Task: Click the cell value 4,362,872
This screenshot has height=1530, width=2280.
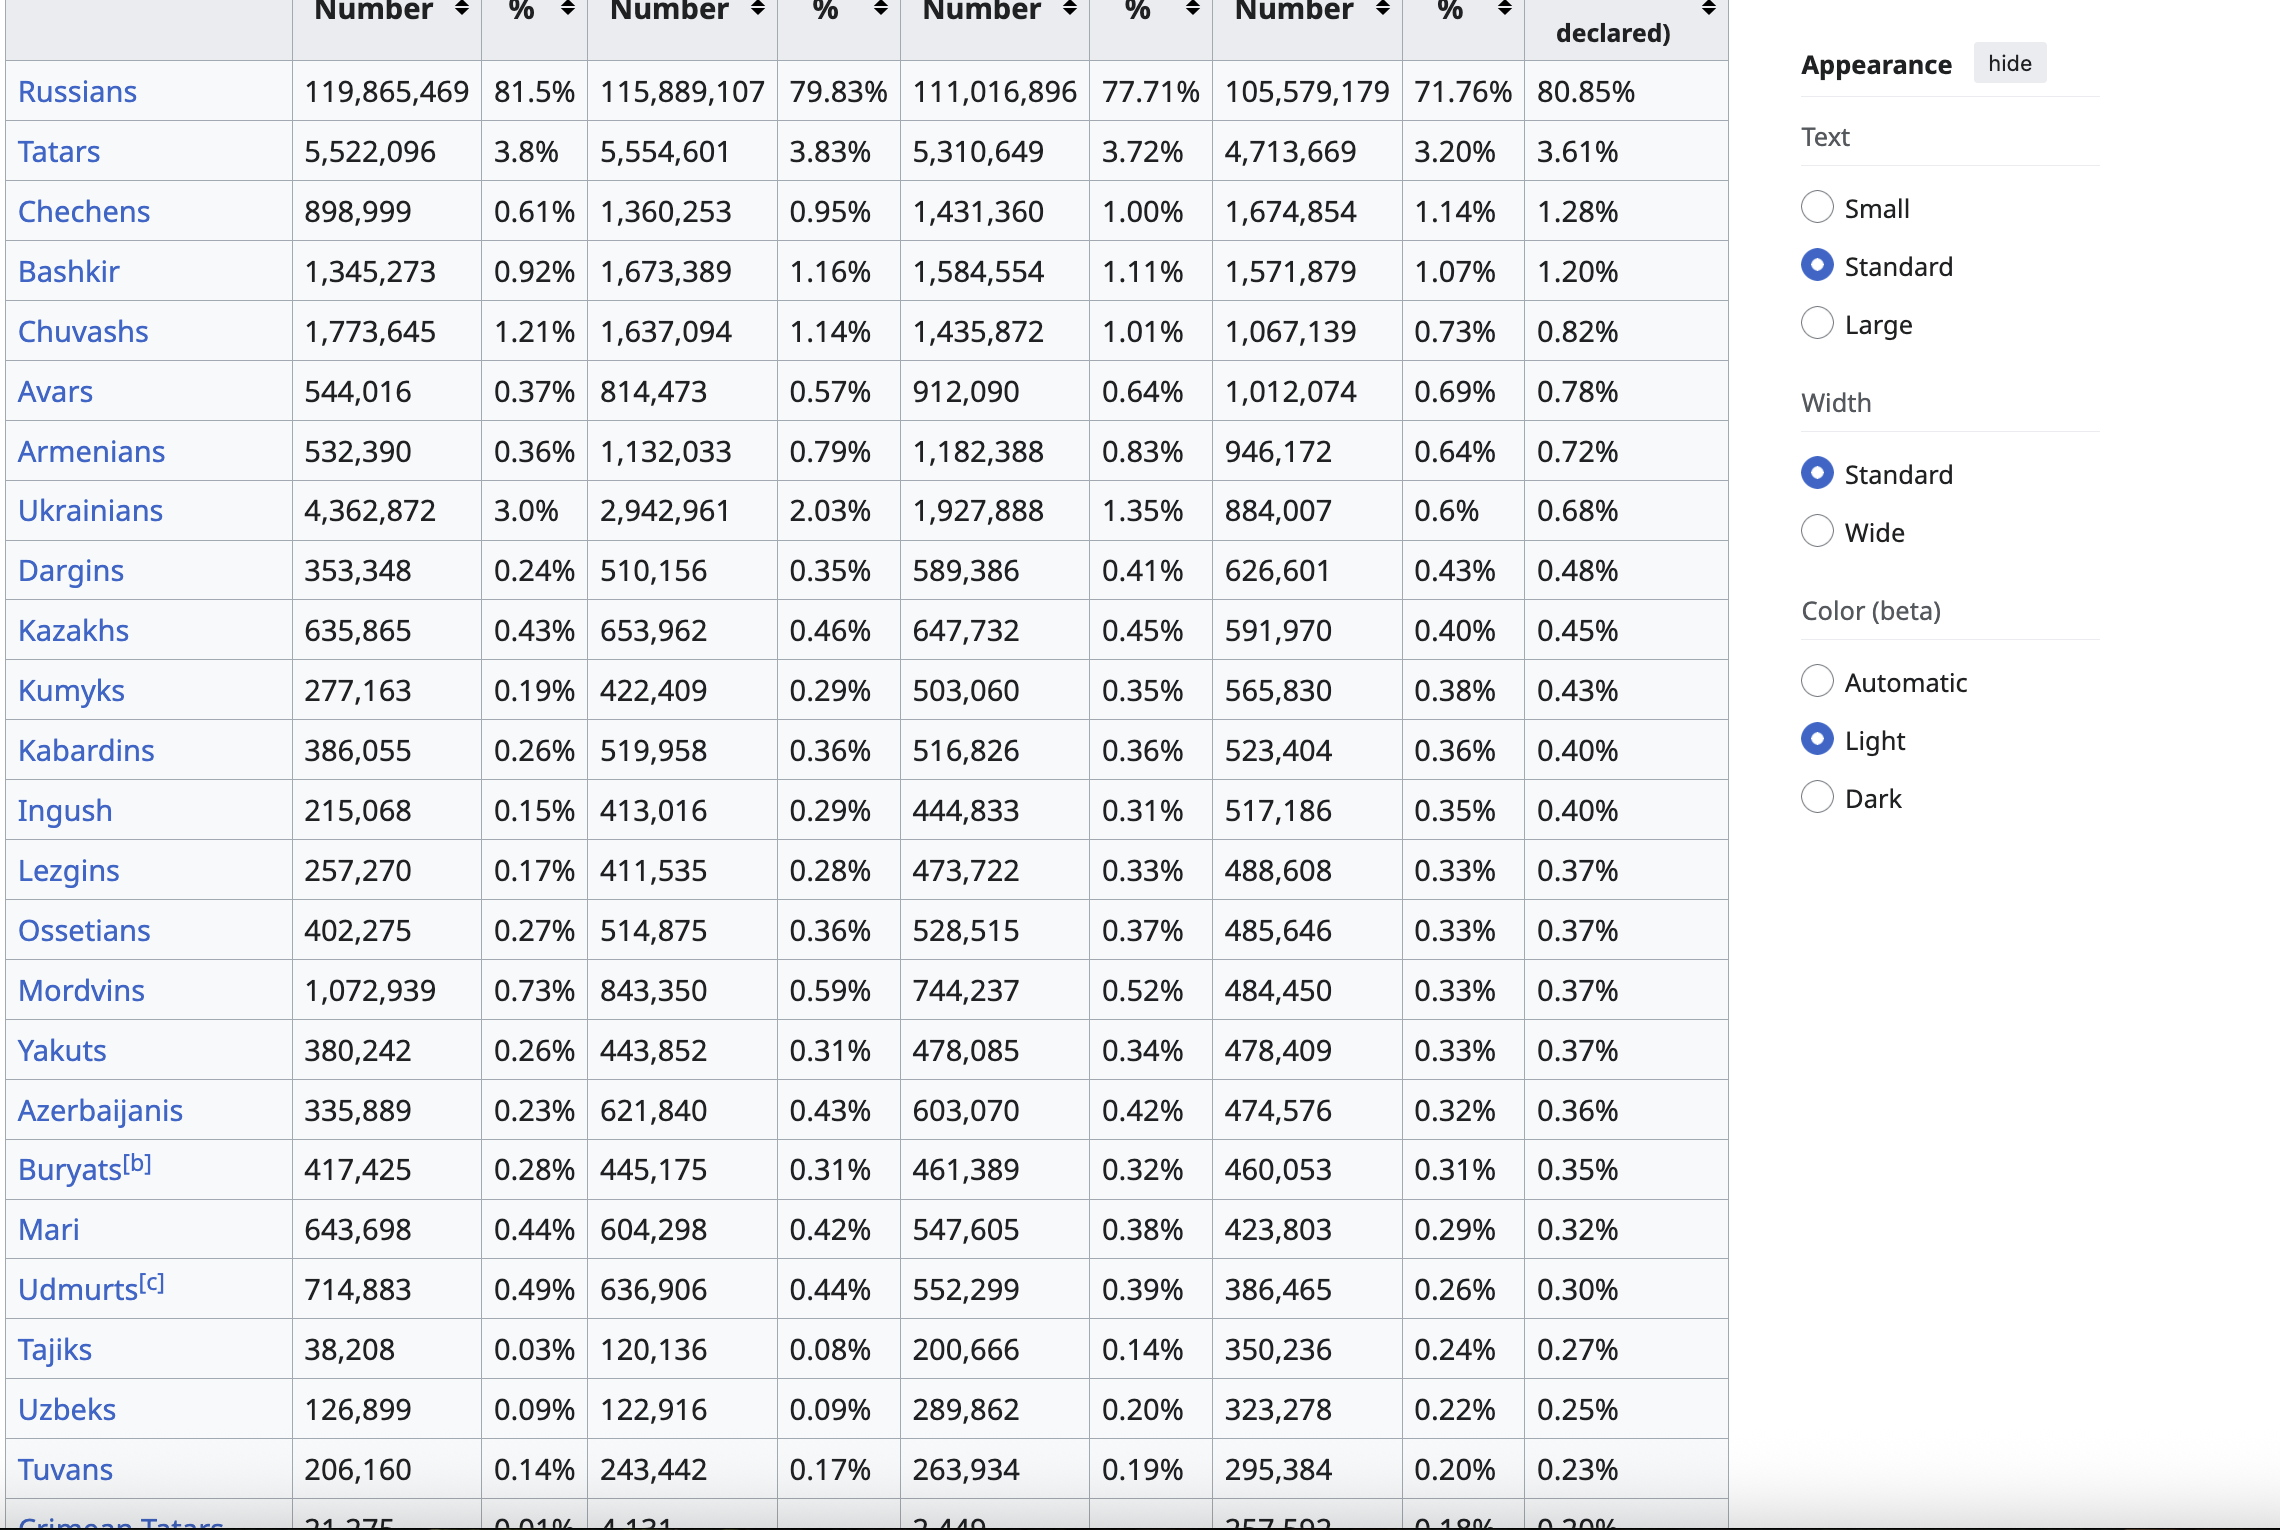Action: (x=370, y=511)
